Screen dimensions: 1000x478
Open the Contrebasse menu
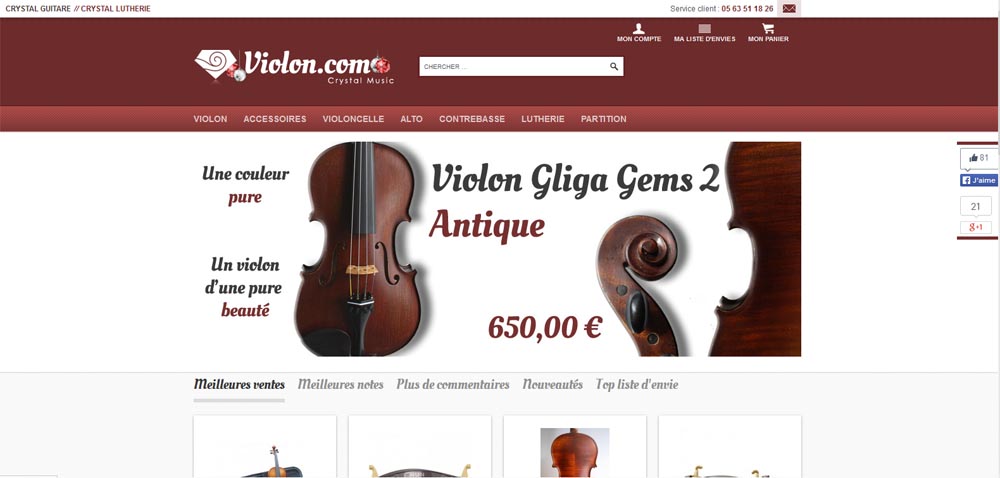[x=472, y=119]
